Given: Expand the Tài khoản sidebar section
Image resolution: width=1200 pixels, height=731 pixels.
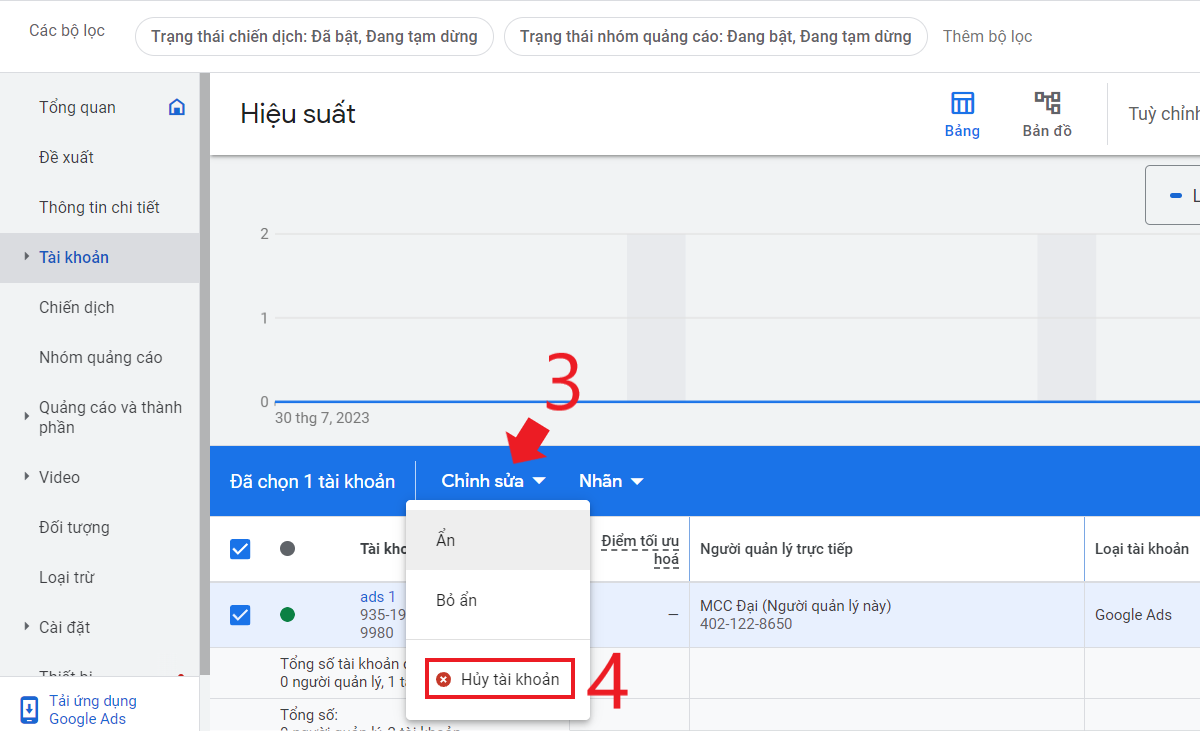Looking at the screenshot, I should 27,257.
